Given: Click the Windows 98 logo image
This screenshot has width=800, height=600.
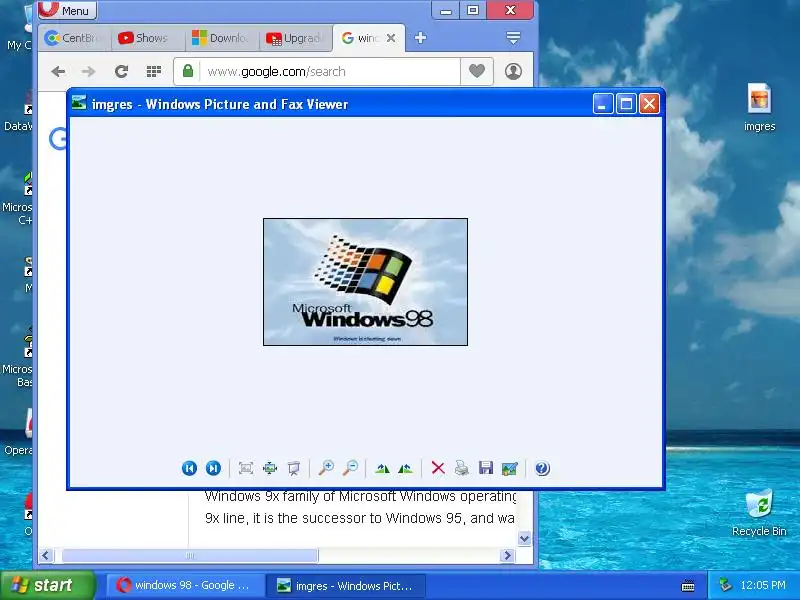Looking at the screenshot, I should (x=365, y=282).
